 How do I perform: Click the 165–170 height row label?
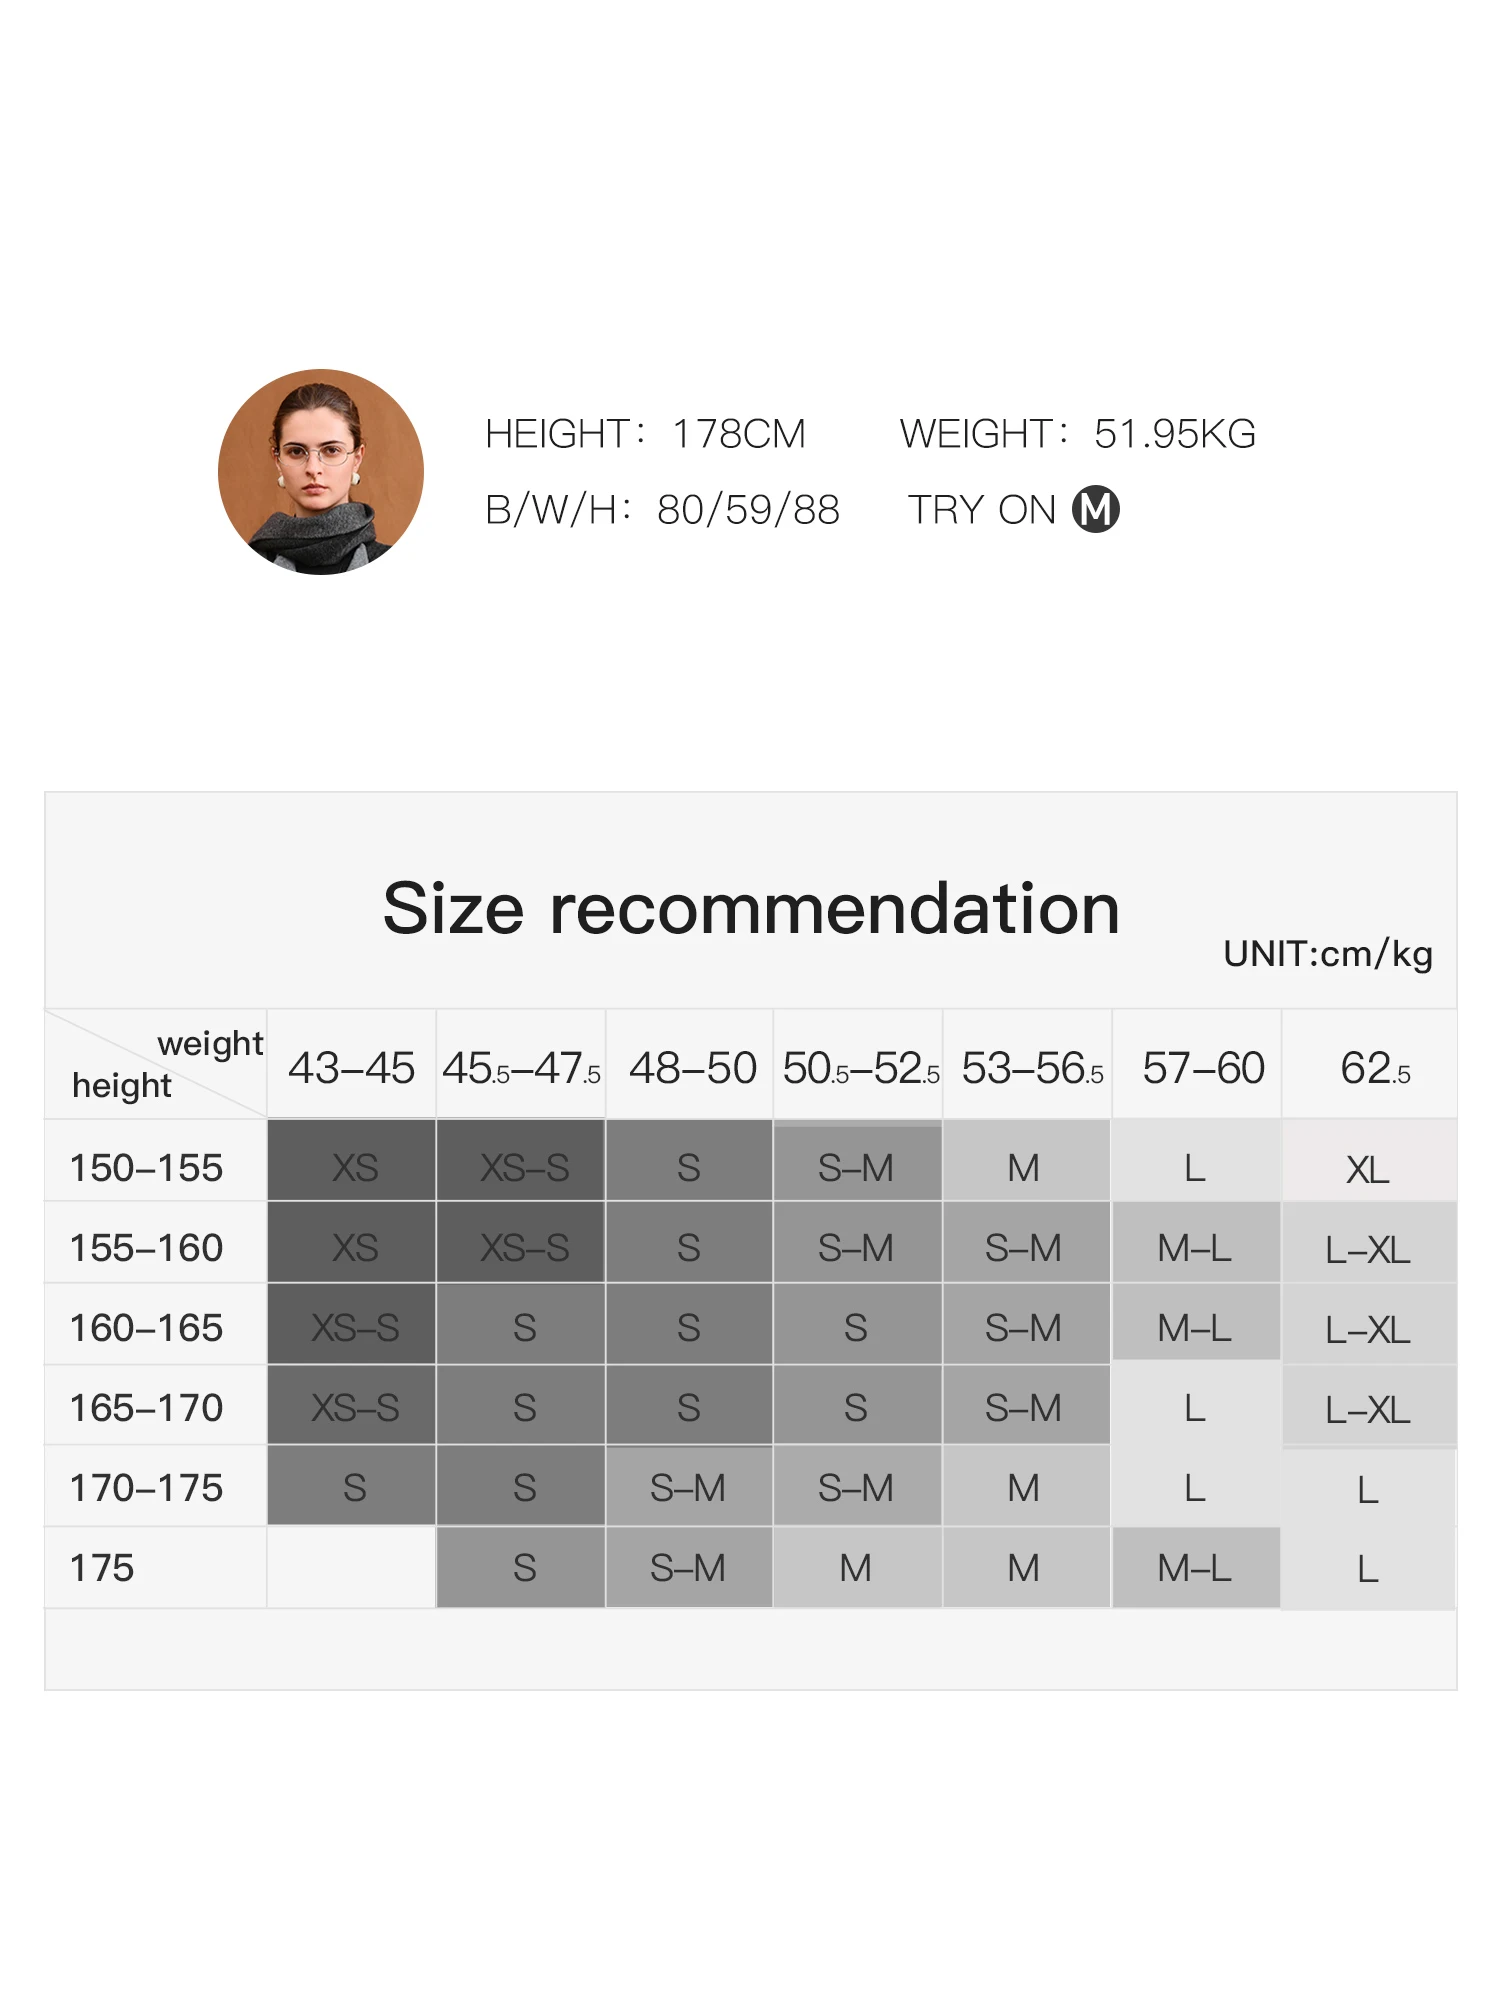pyautogui.click(x=147, y=1408)
